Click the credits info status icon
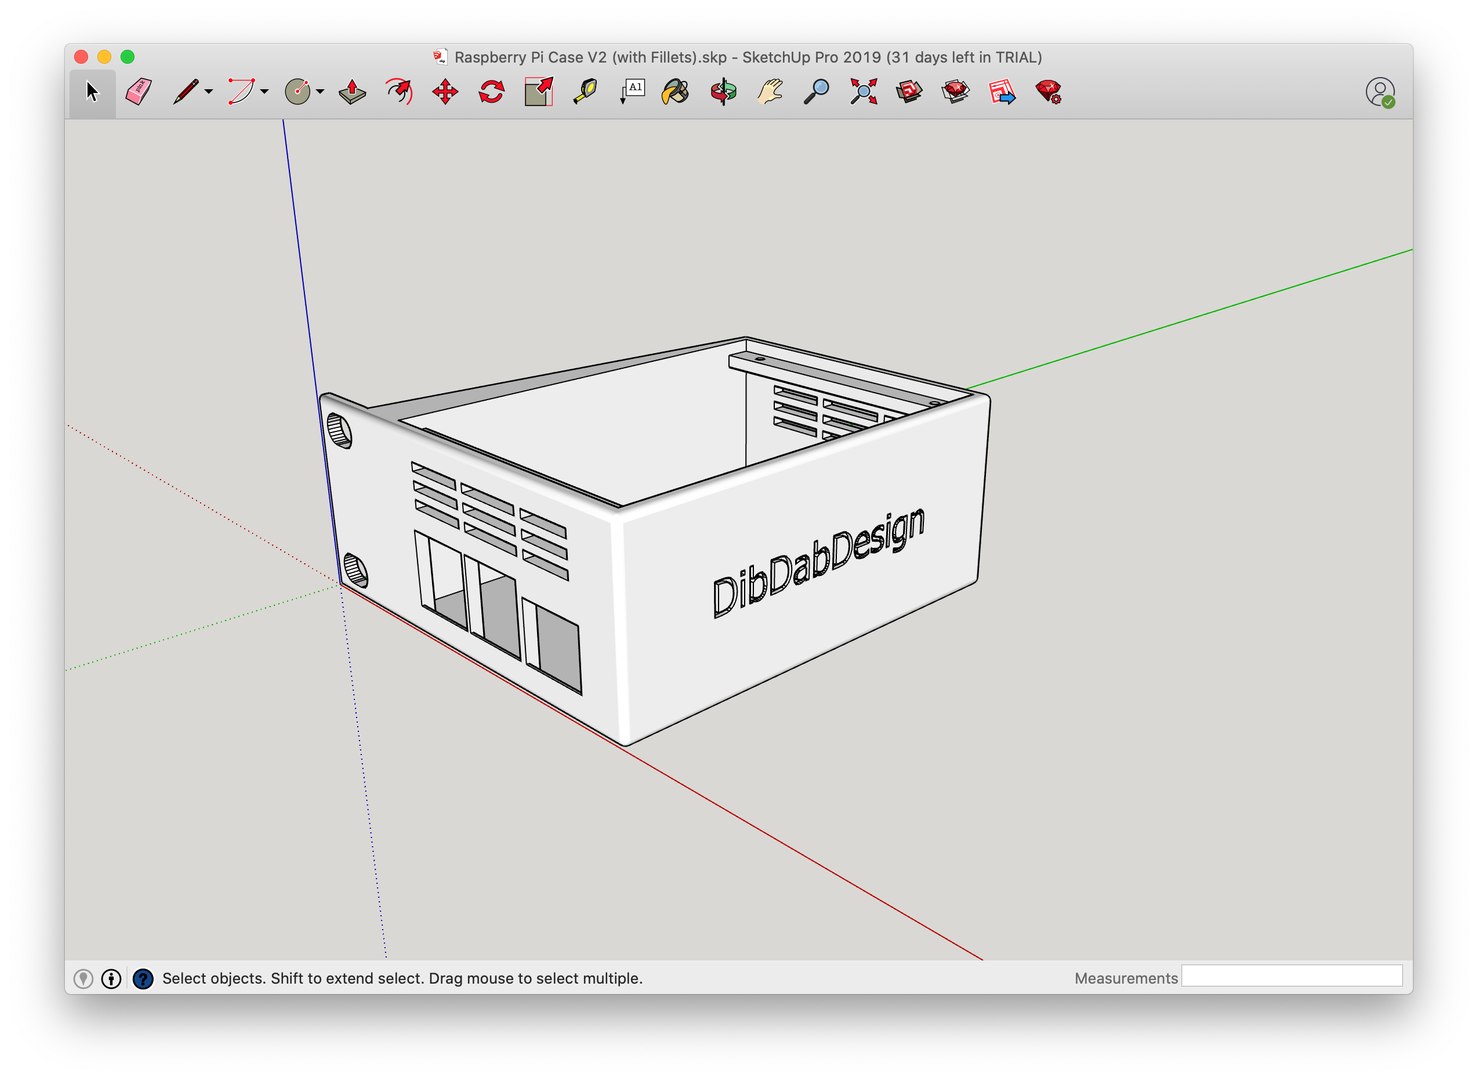The width and height of the screenshot is (1478, 1080). (112, 979)
